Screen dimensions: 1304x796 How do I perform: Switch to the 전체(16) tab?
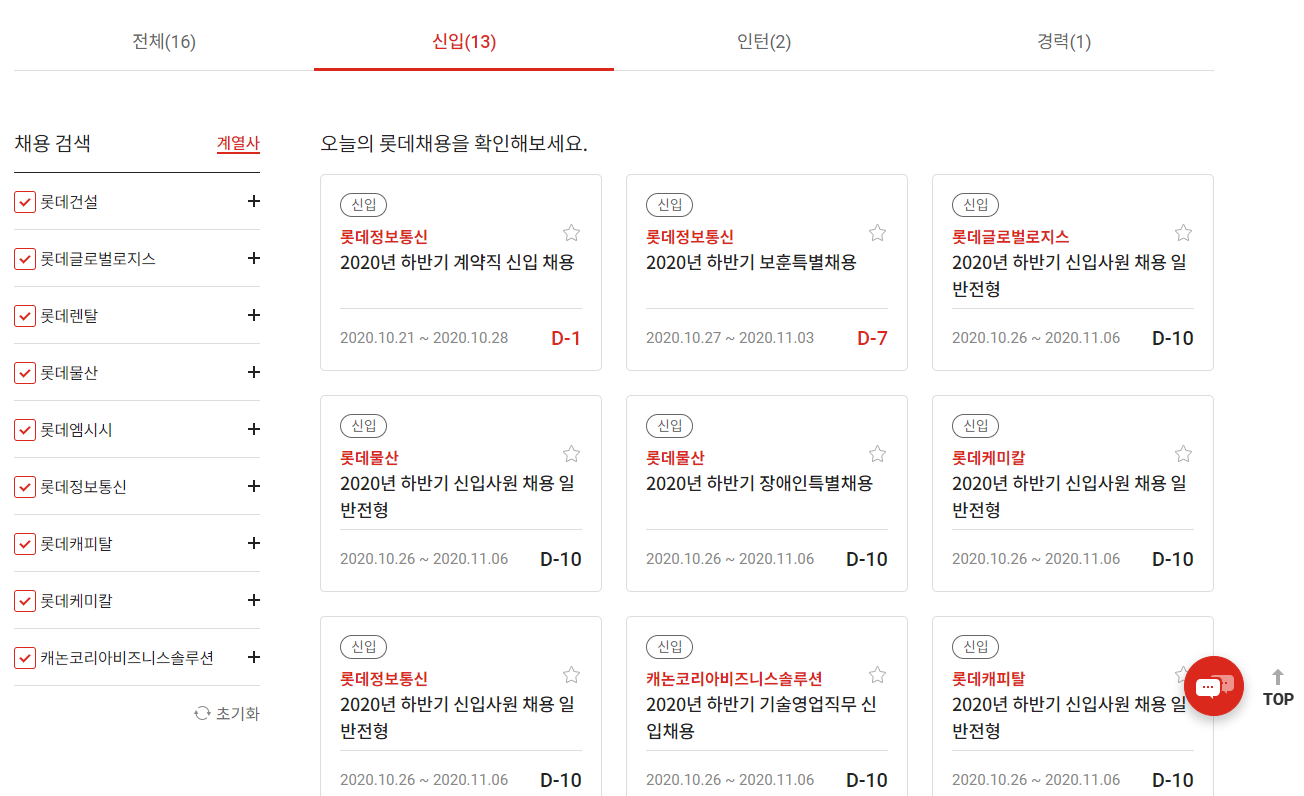(164, 42)
